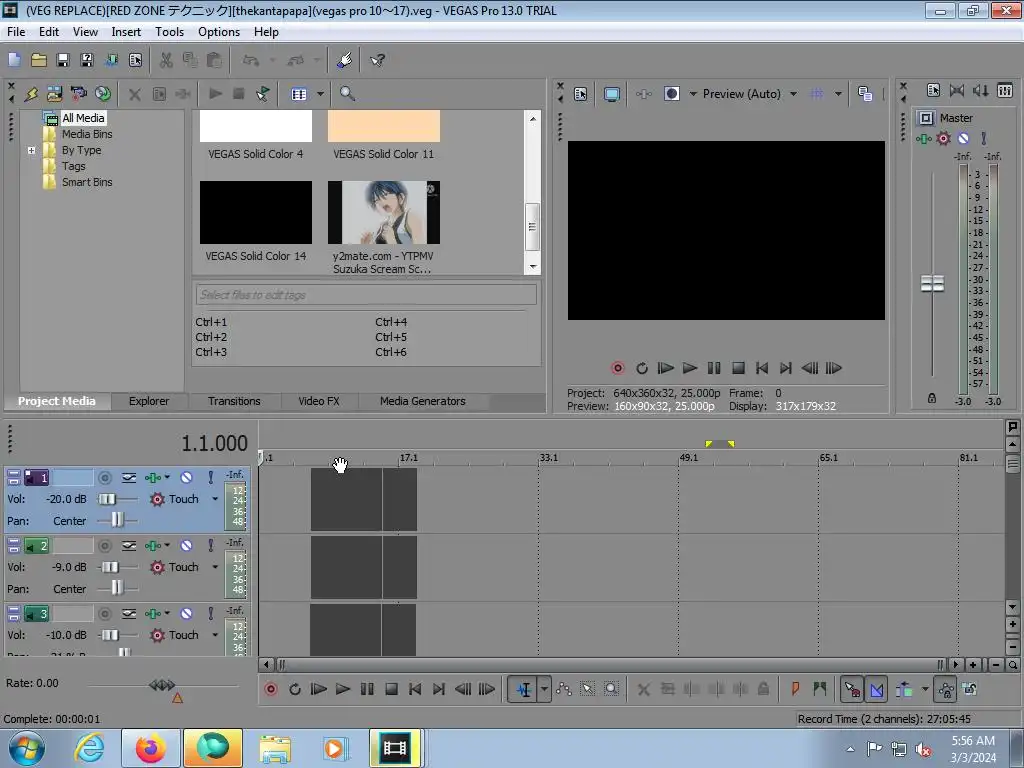
Task: Click the What's This help icon
Action: [377, 61]
